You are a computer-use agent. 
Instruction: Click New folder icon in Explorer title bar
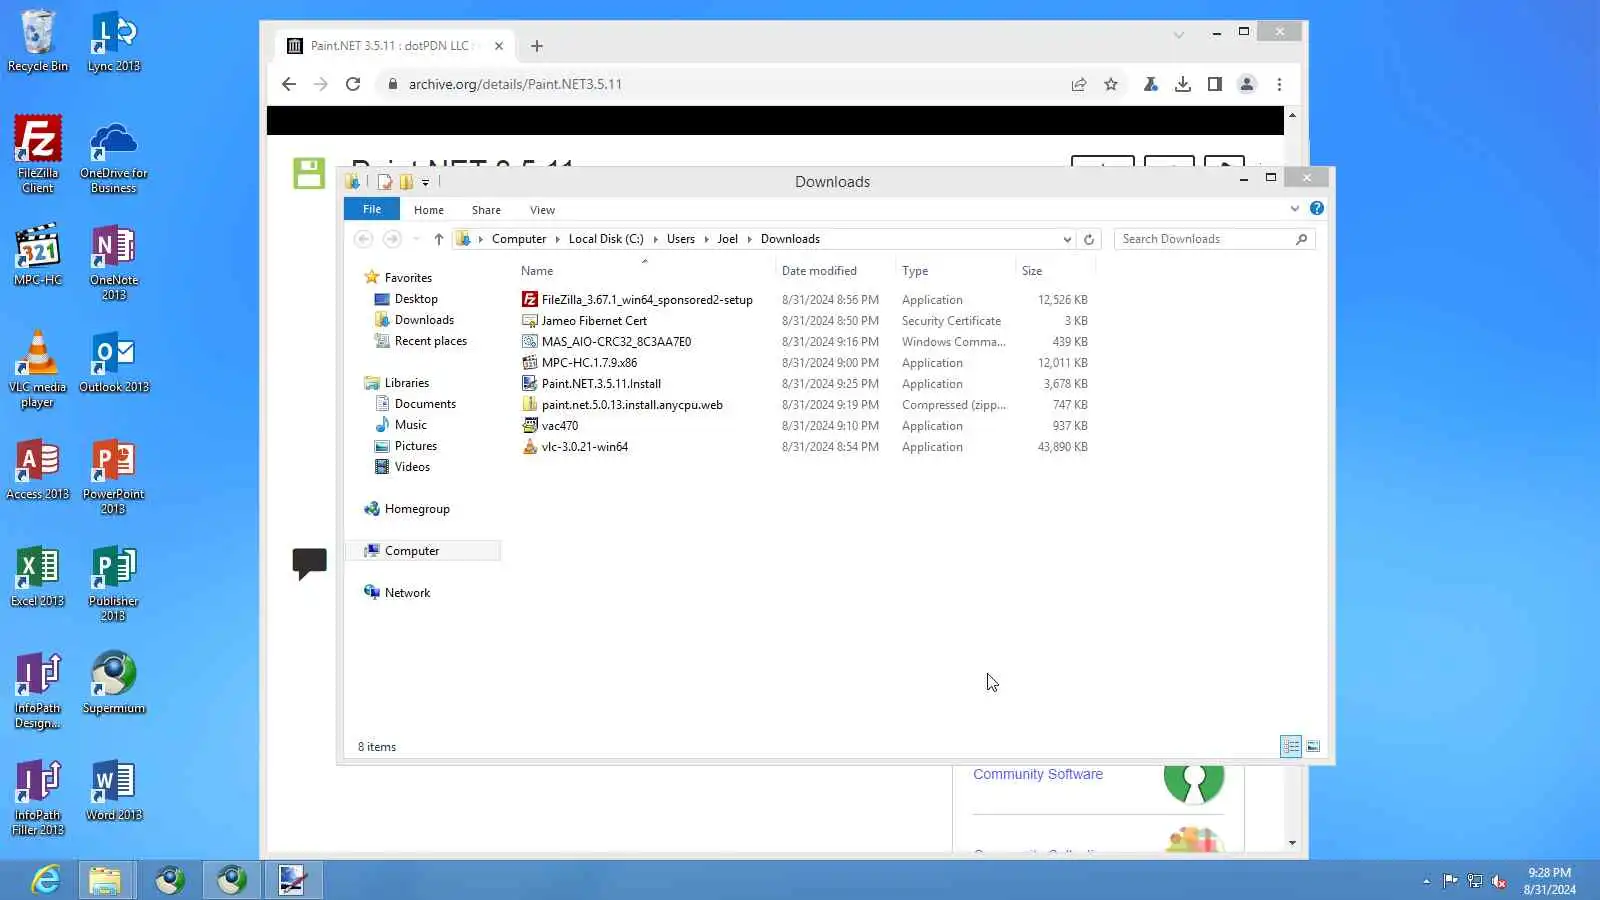(406, 182)
